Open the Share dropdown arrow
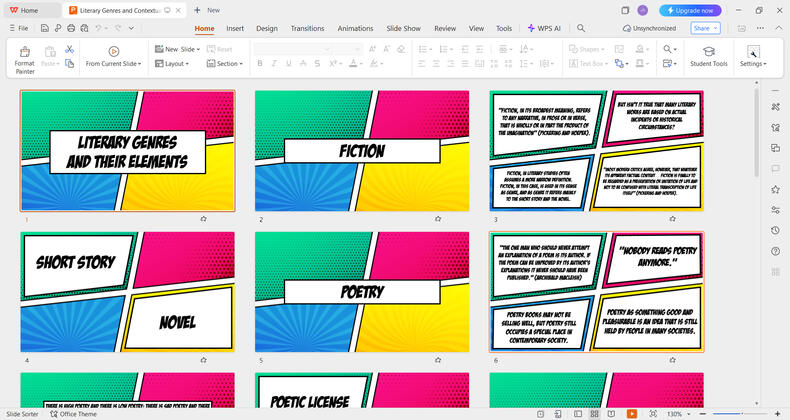This screenshot has width=790, height=420. coord(715,28)
